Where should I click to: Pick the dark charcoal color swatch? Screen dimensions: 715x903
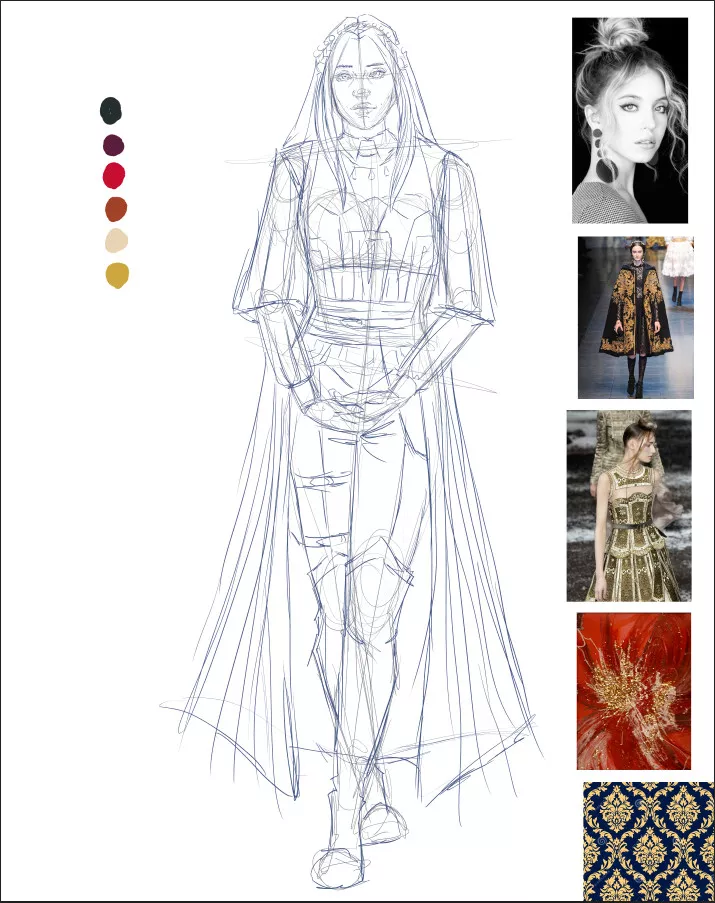pos(111,110)
